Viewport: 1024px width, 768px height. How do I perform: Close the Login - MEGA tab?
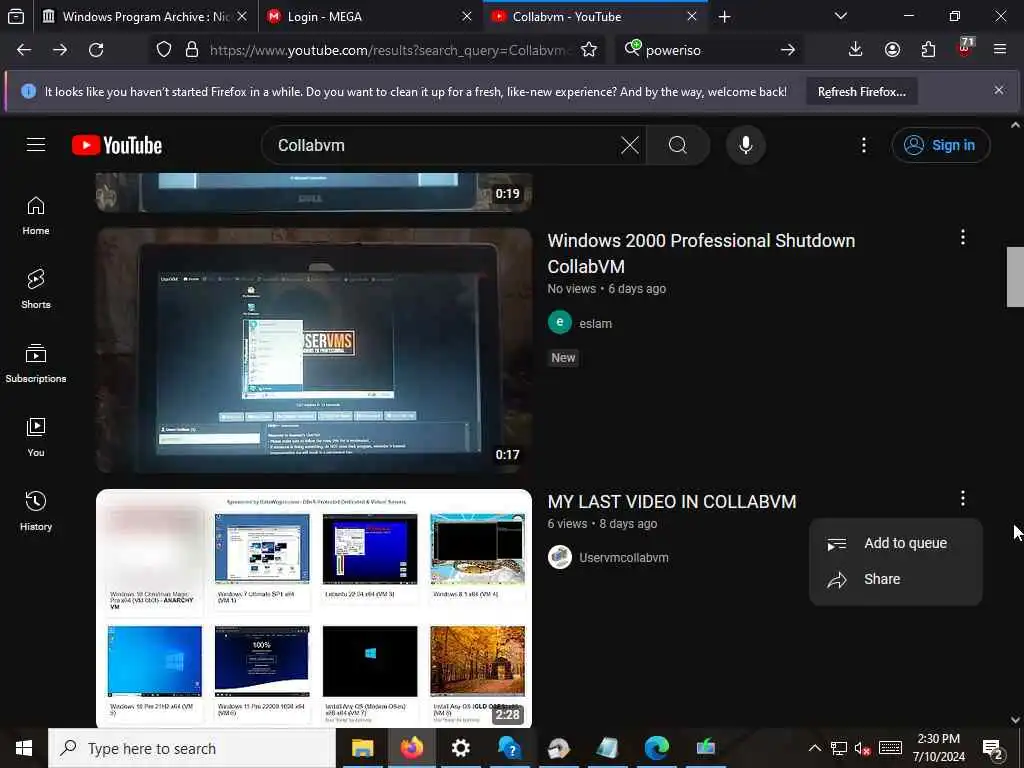[x=466, y=16]
